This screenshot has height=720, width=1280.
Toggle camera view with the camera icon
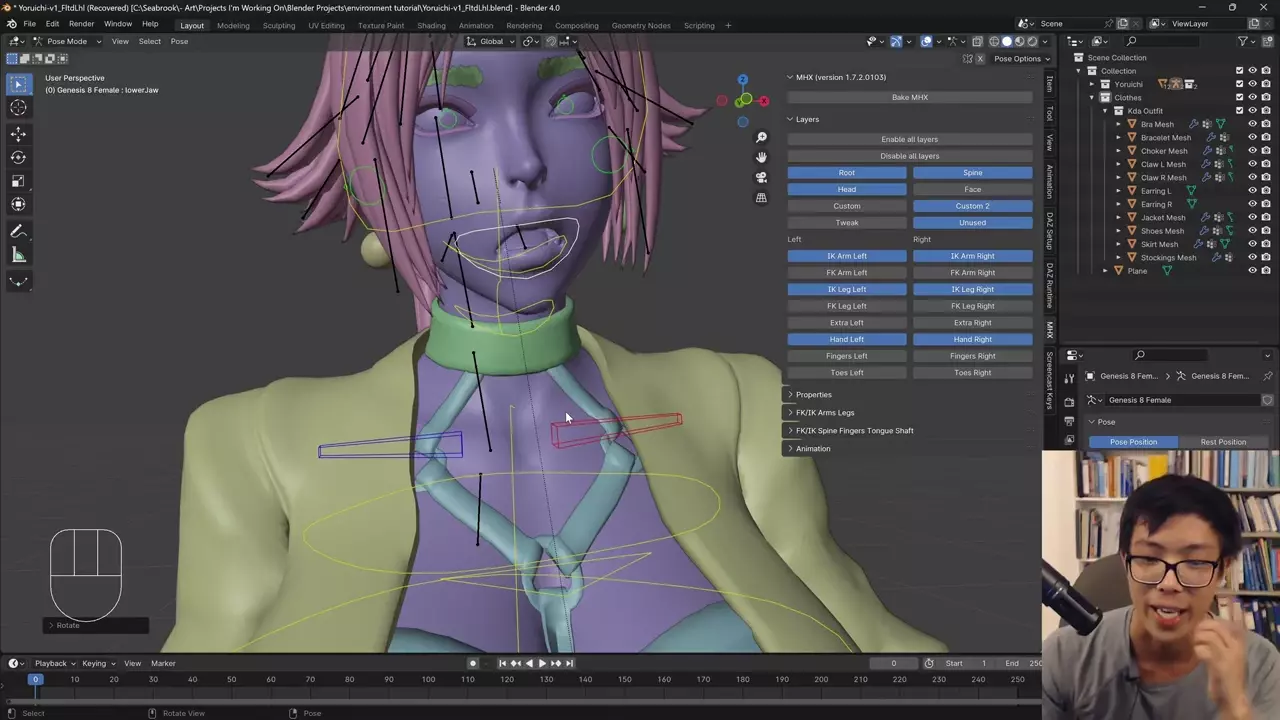[x=761, y=178]
